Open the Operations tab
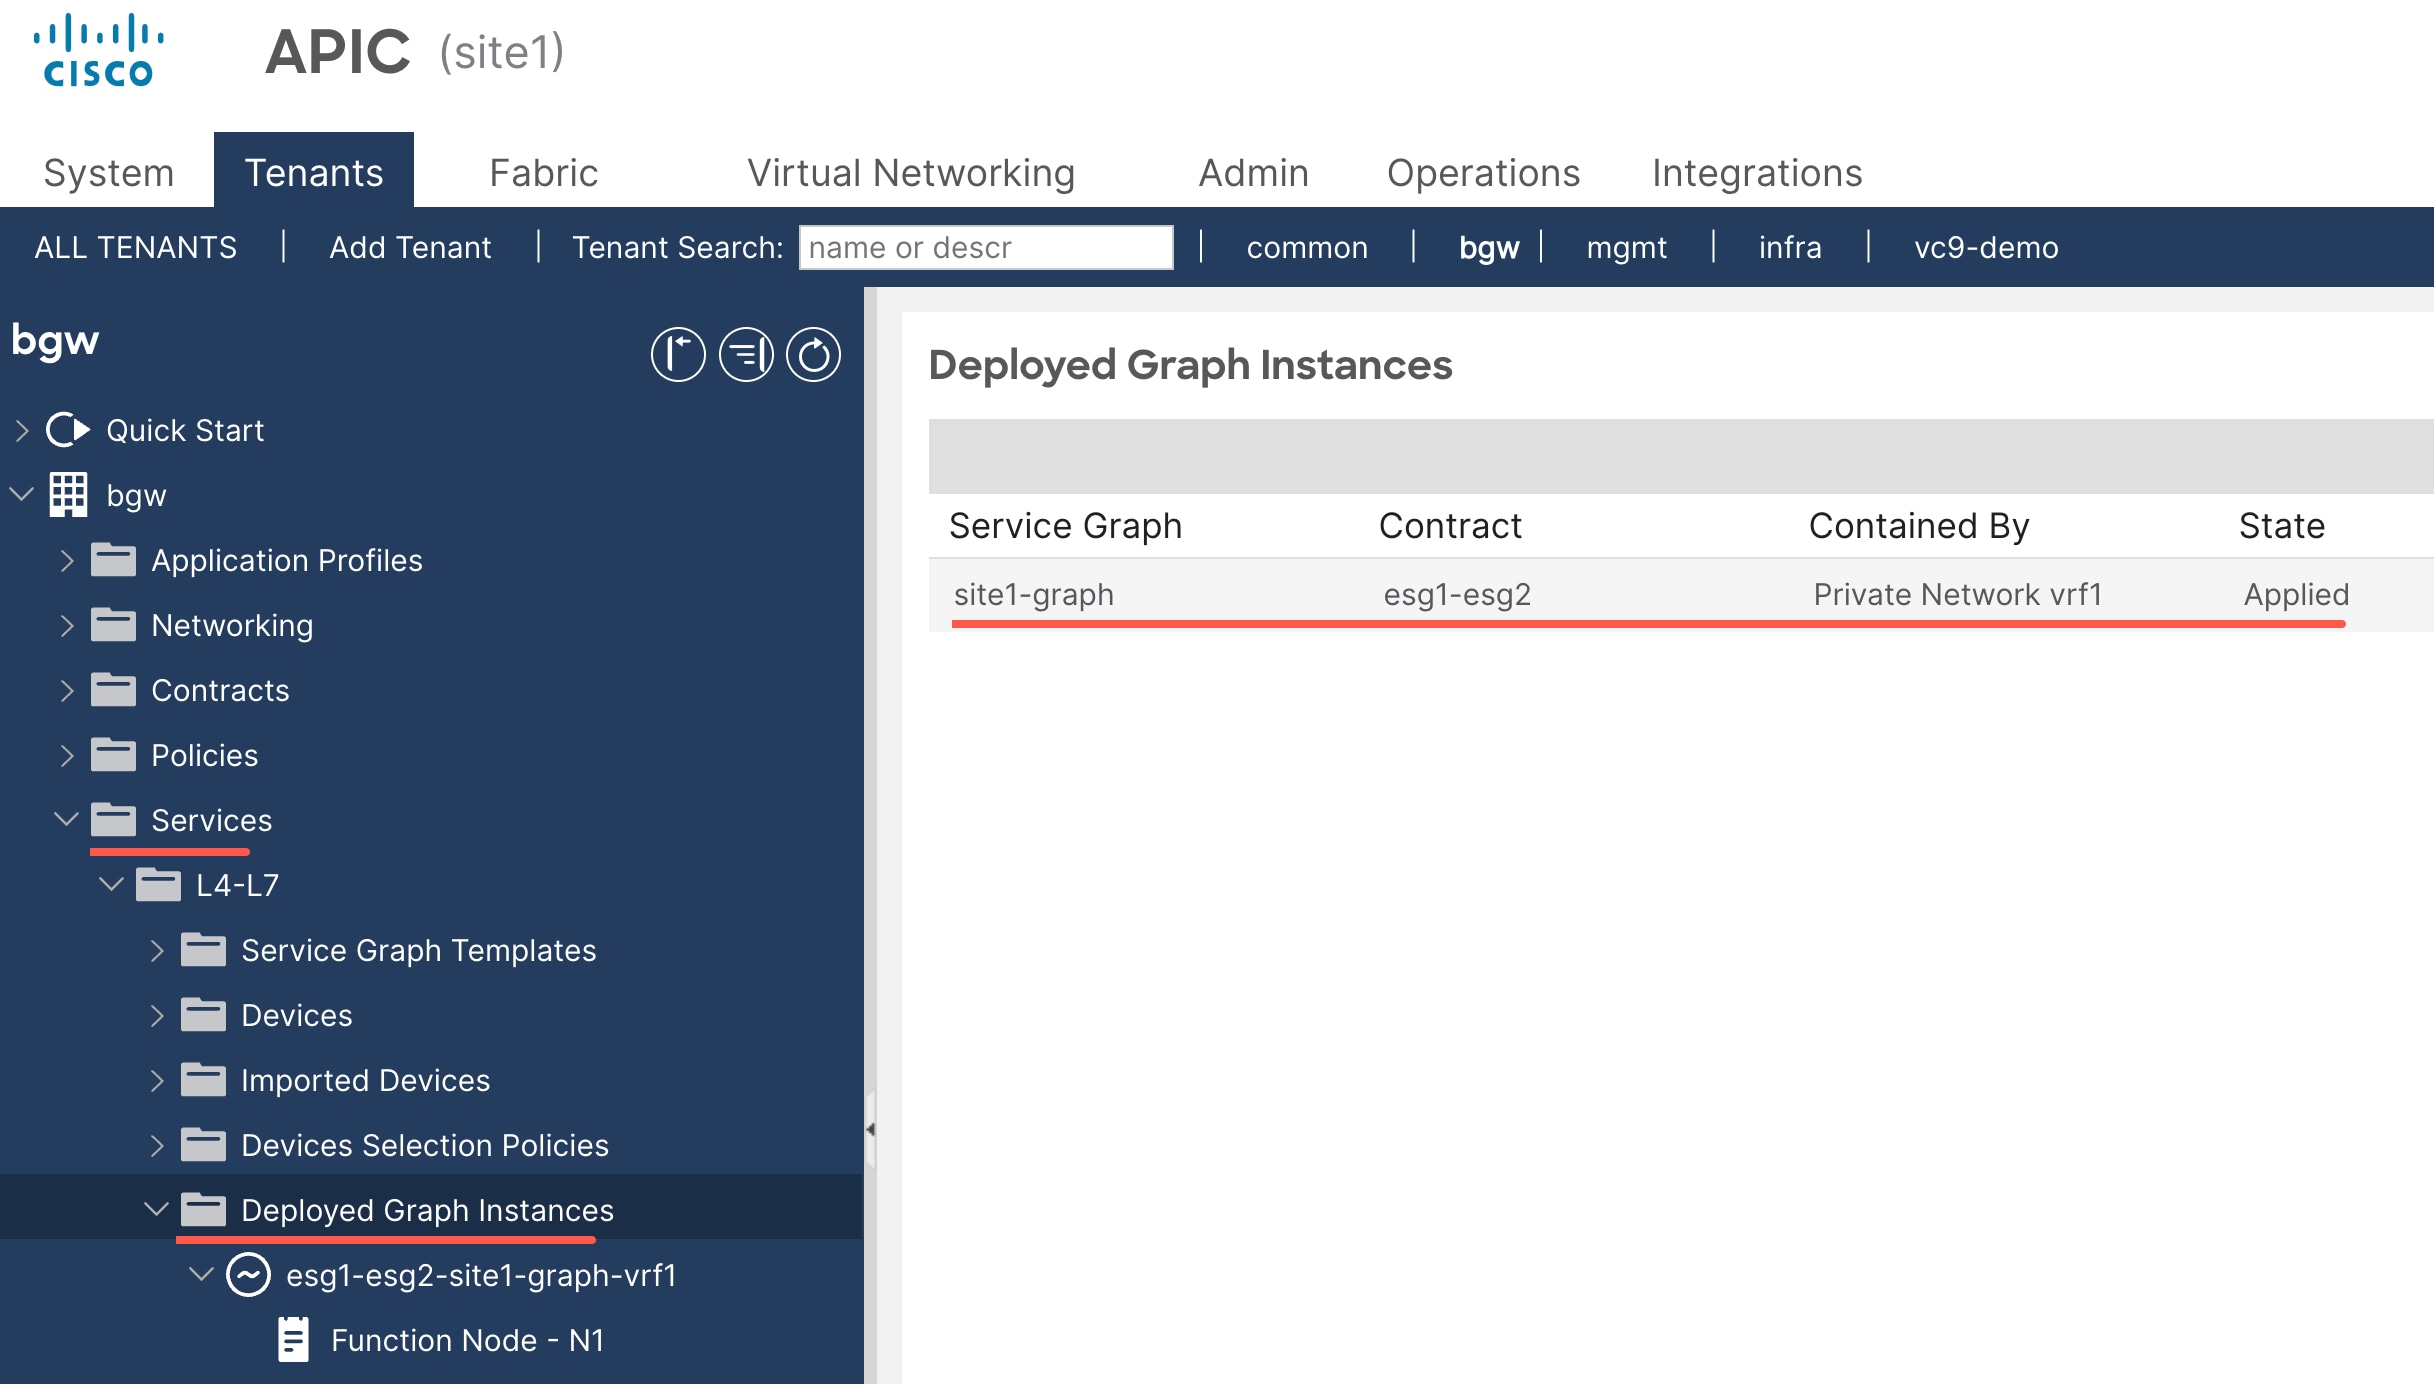 1483,172
